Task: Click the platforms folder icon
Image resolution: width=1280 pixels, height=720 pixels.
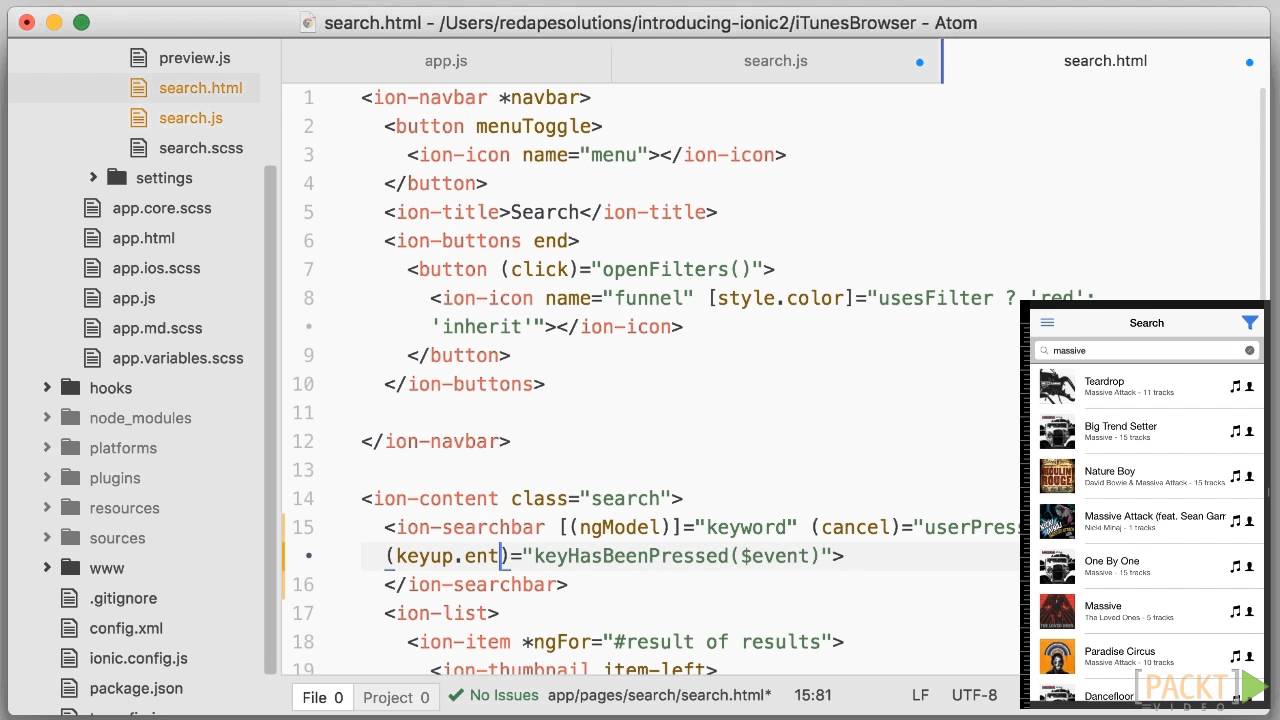Action: (x=70, y=447)
